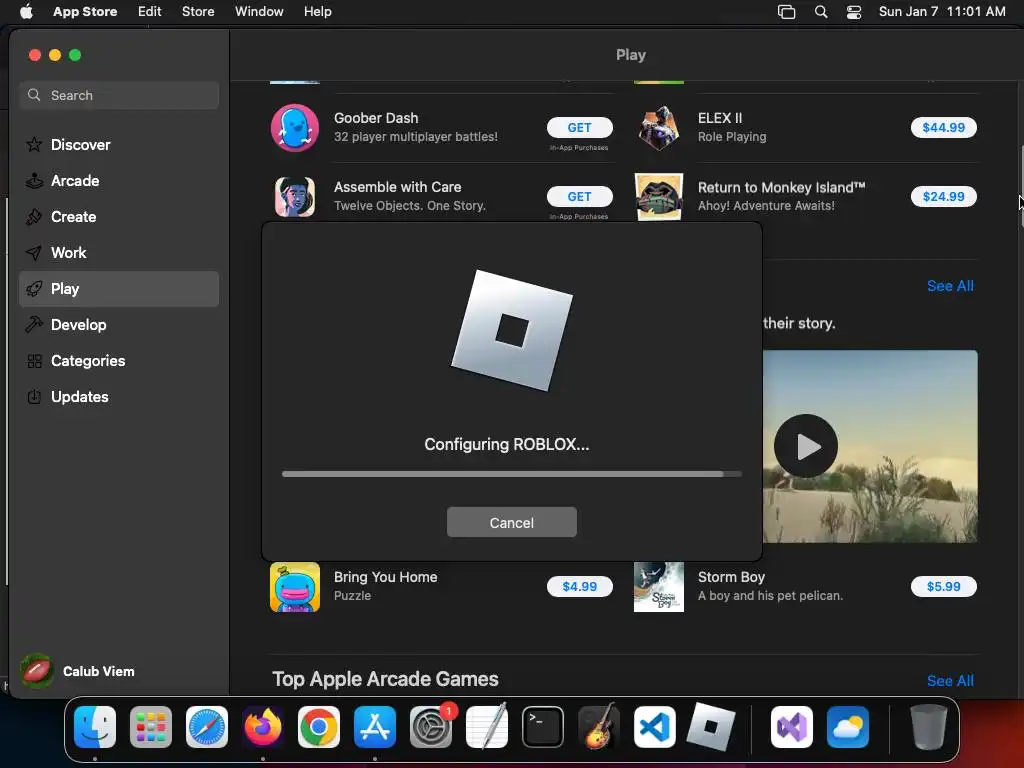Open the Edit menu

150,12
